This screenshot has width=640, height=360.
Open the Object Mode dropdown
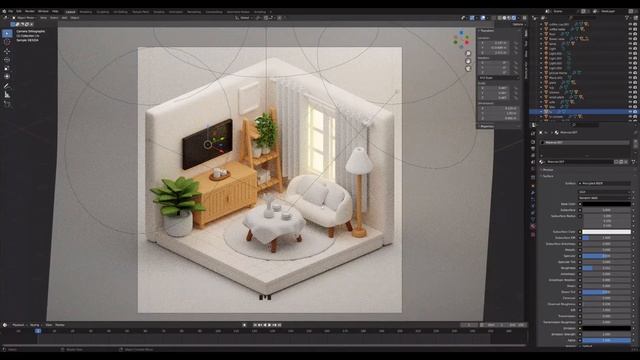tap(24, 18)
